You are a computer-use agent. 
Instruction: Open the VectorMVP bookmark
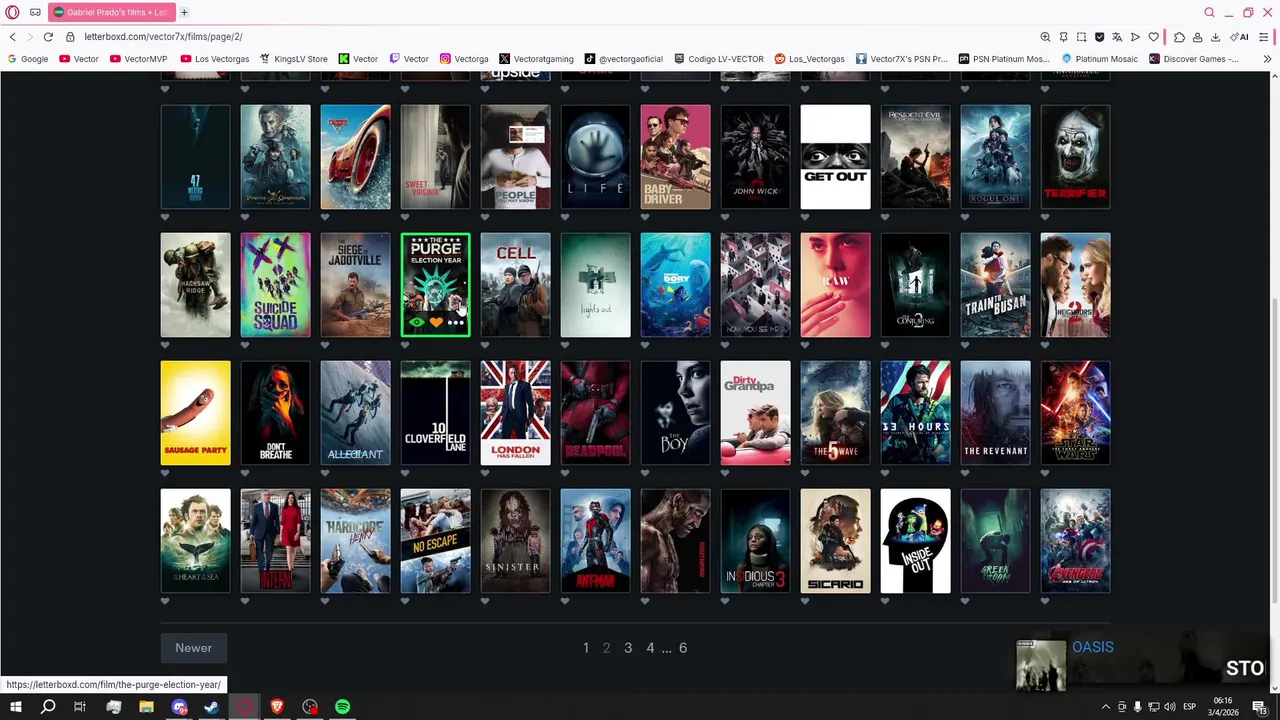[x=139, y=59]
